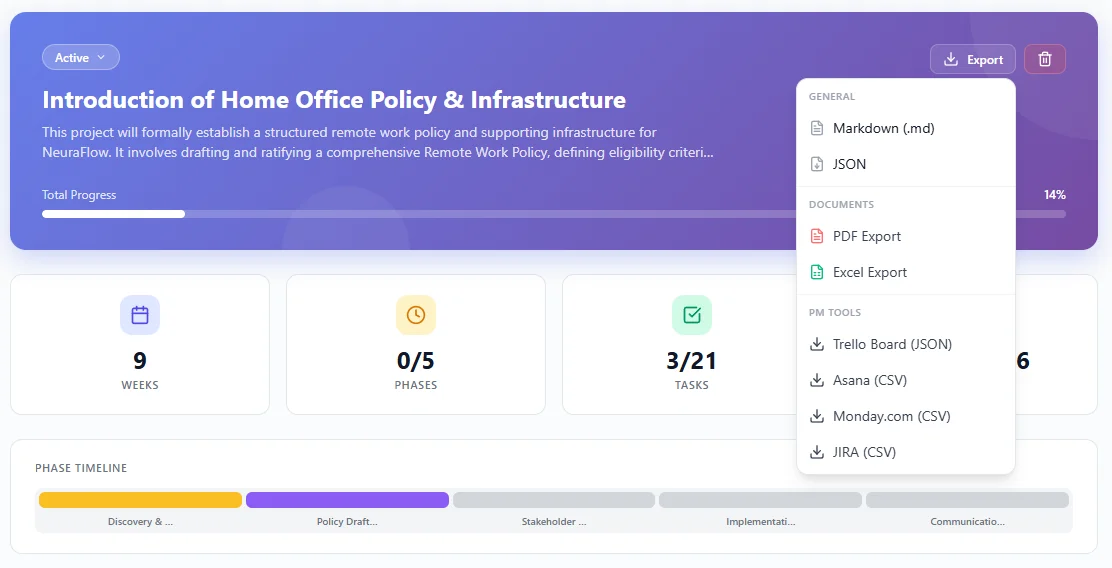Image resolution: width=1112 pixels, height=568 pixels.
Task: Click the red PDF Export file icon
Action: (817, 237)
